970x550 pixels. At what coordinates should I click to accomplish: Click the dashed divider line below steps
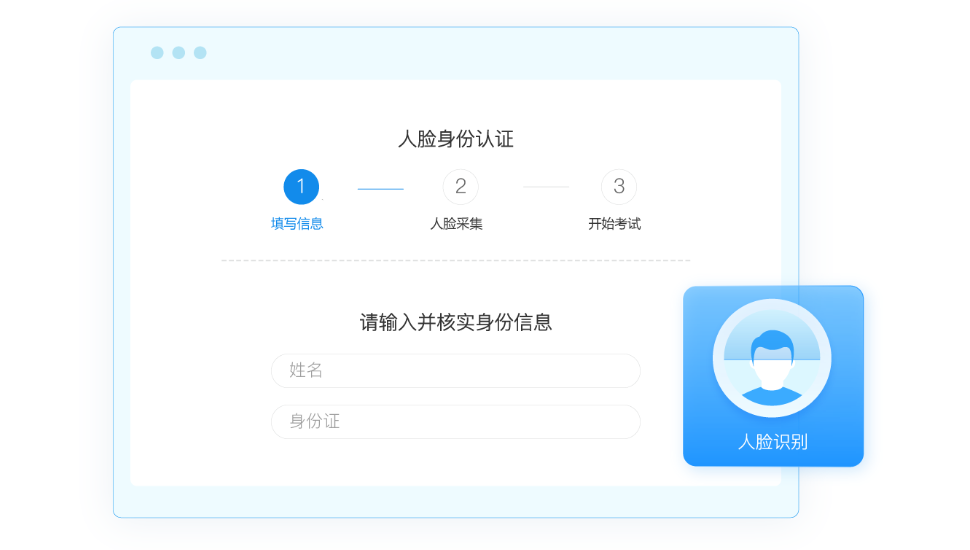point(456,260)
